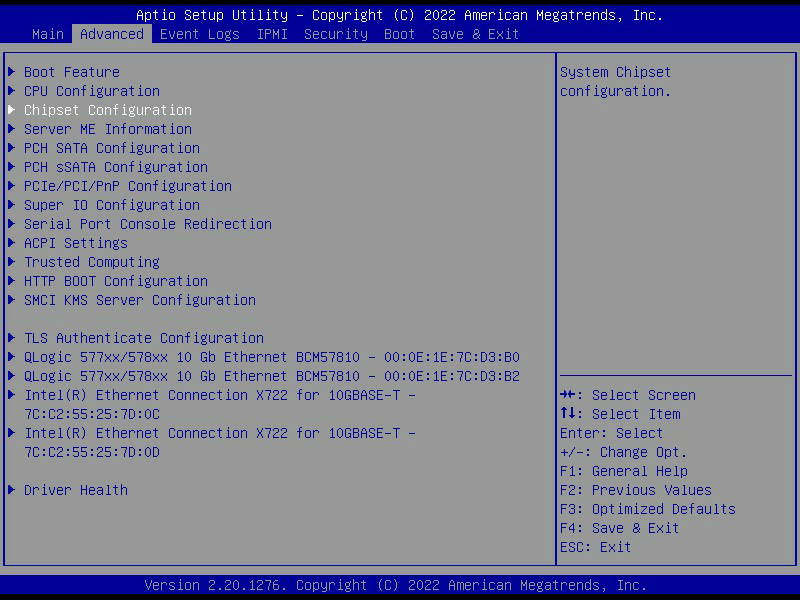Open SMCI KMS Server Configuration

point(140,300)
